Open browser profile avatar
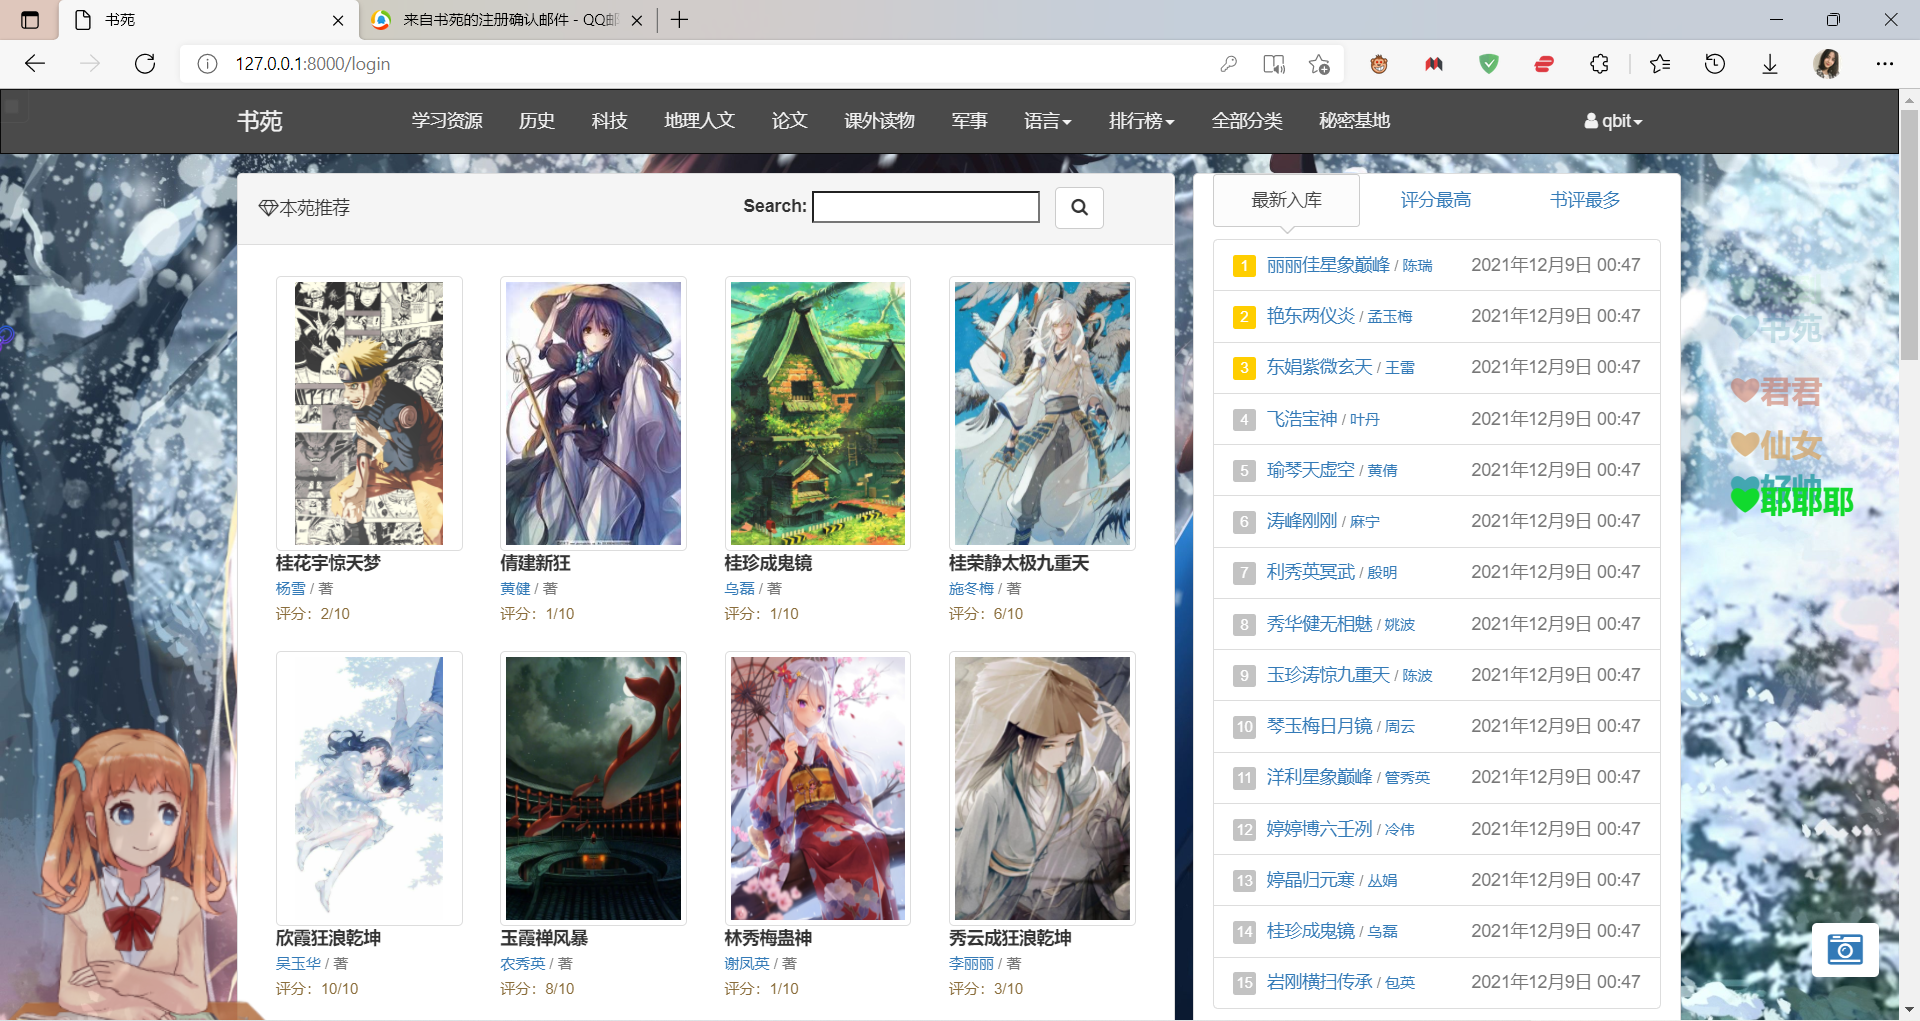1920x1021 pixels. coord(1827,64)
